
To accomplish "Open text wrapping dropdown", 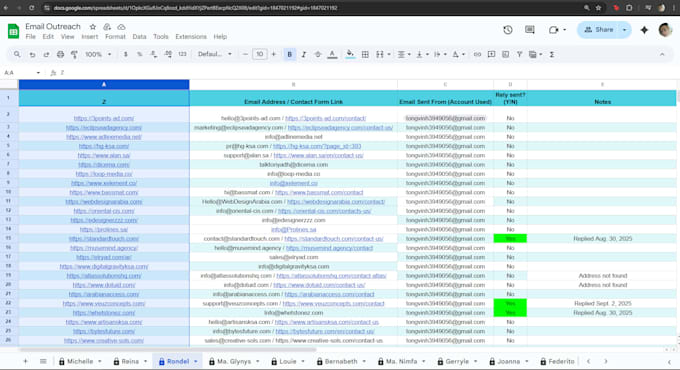I will point(440,54).
